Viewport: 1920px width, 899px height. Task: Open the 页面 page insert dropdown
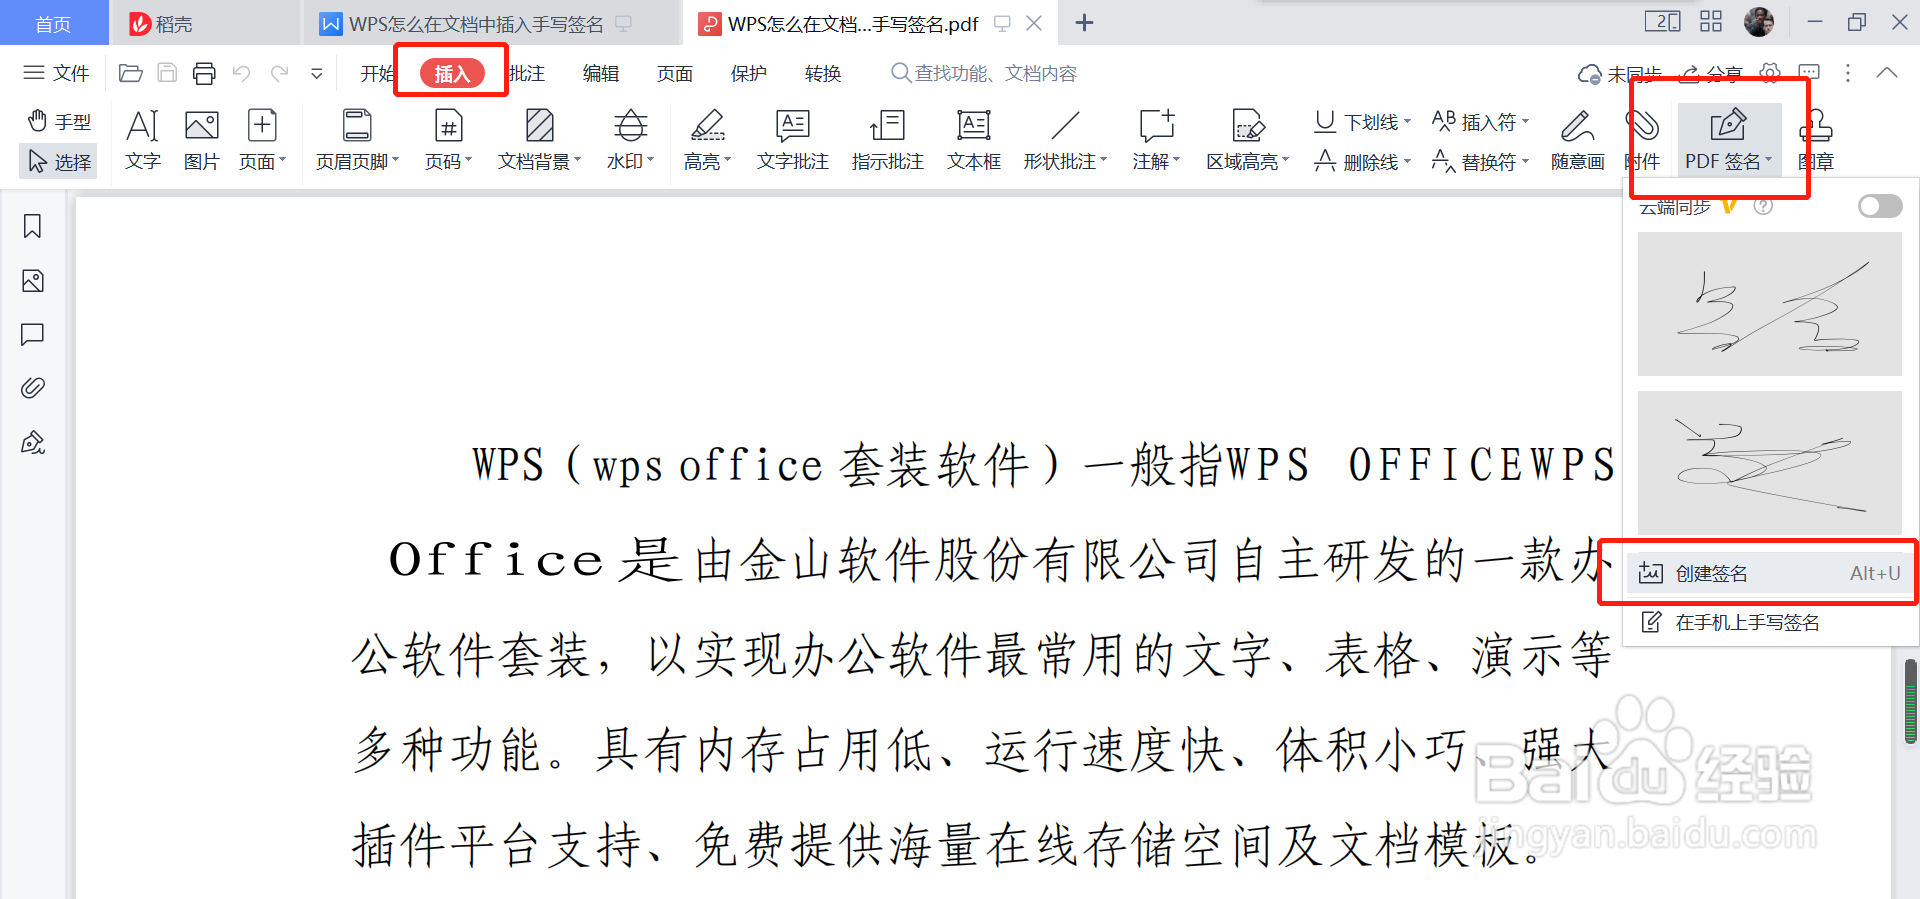click(262, 140)
